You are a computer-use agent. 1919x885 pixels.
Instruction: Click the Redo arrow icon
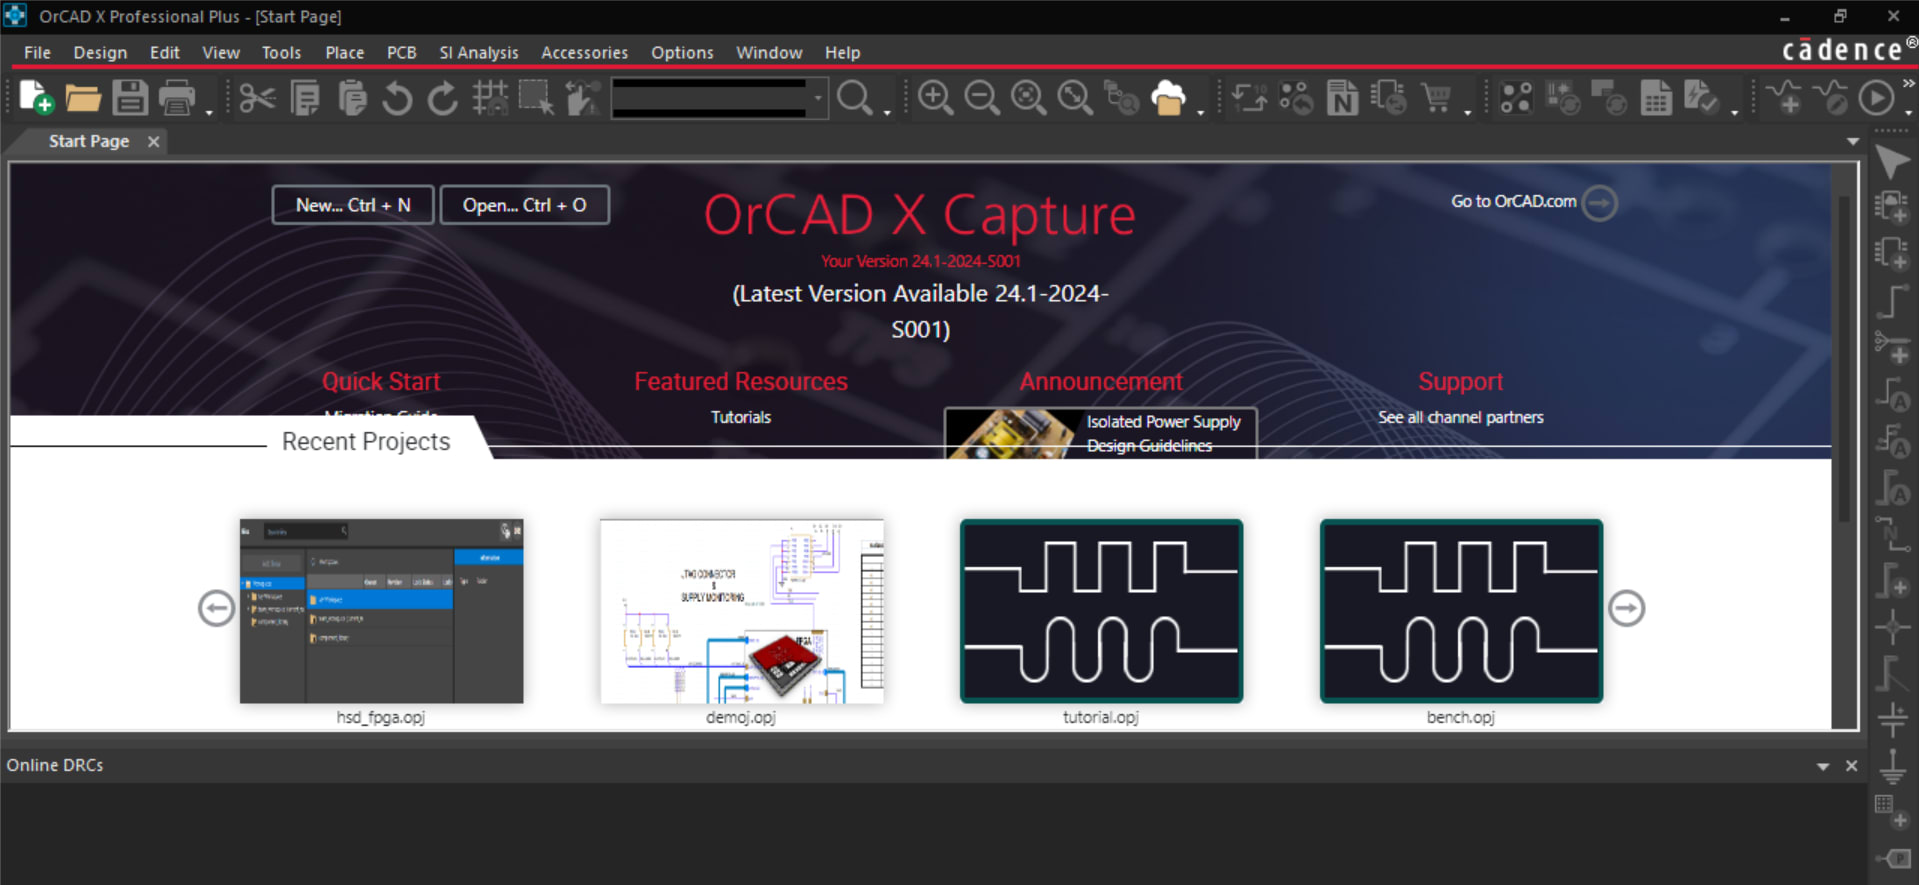[x=443, y=98]
